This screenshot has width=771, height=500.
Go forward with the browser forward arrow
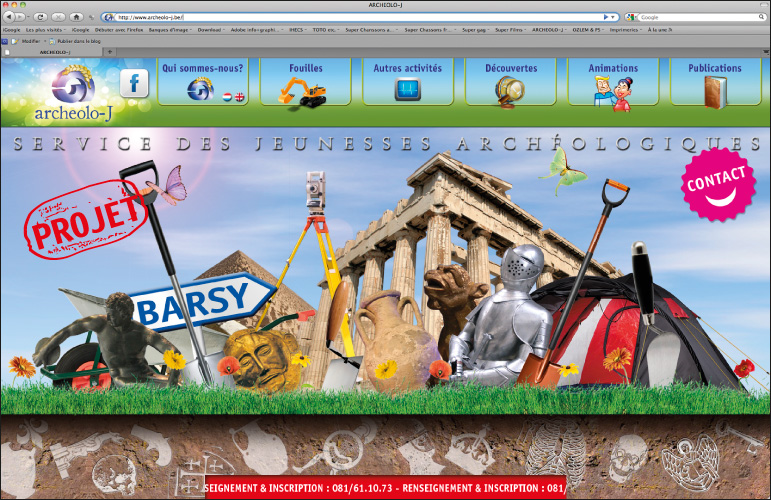click(x=20, y=17)
